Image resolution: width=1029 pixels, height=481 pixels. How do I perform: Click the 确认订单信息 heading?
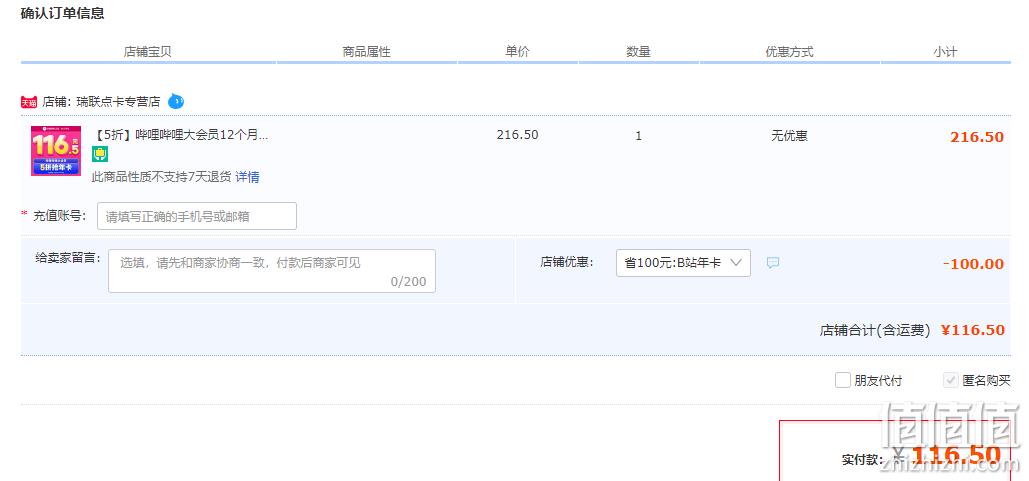62,13
